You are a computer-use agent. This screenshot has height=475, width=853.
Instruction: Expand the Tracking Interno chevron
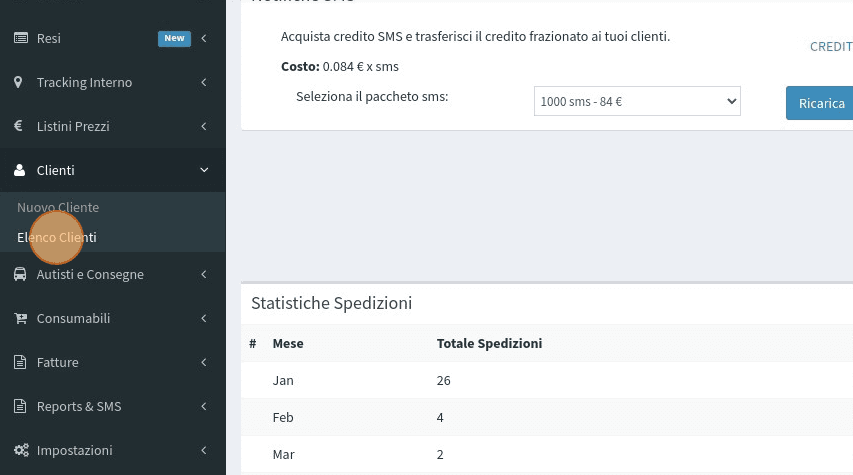tap(204, 82)
